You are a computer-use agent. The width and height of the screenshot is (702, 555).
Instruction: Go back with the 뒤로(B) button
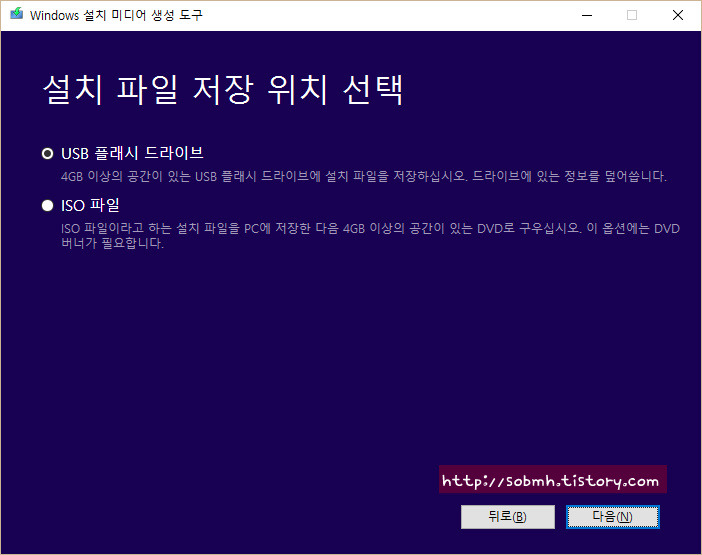[x=508, y=517]
